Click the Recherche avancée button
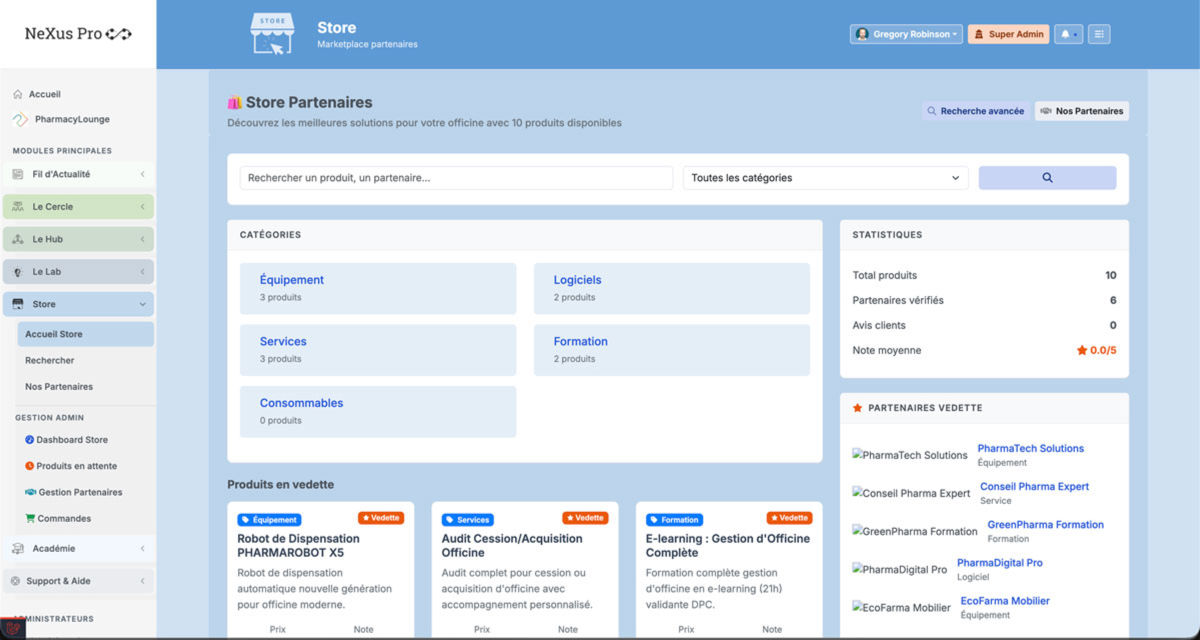This screenshot has width=1200, height=640. (x=975, y=111)
